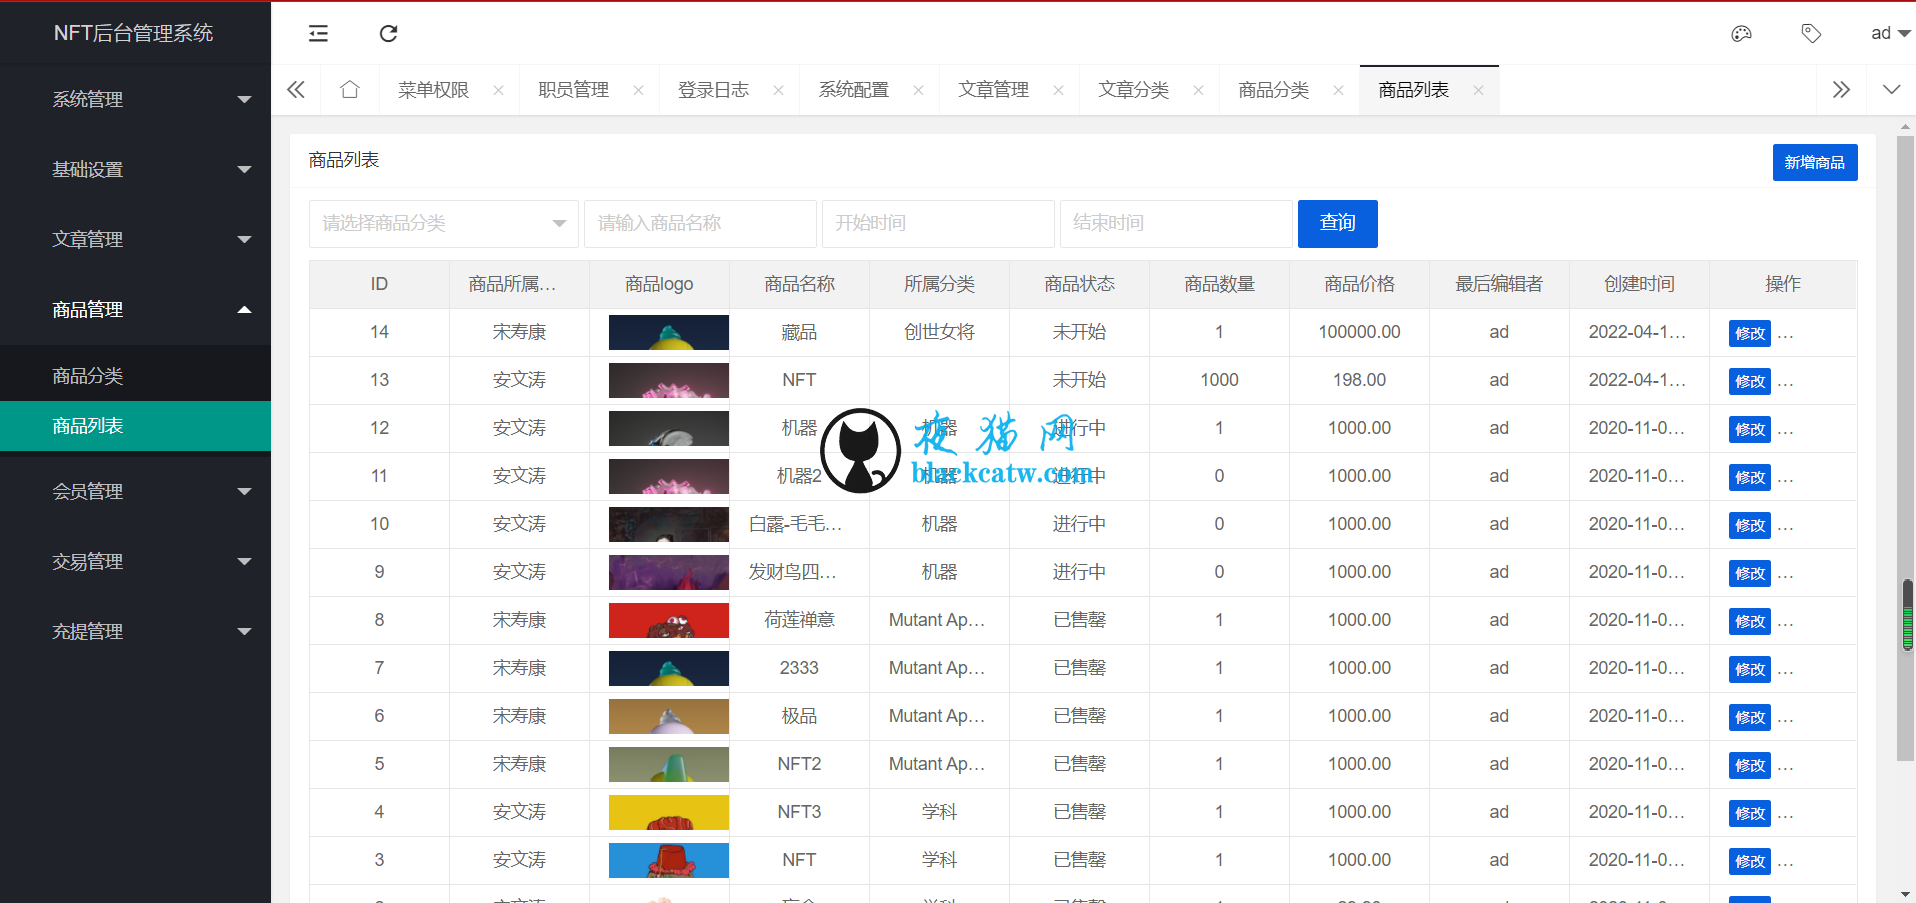The height and width of the screenshot is (903, 1916).
Task: Switch to the 菜单权限 tab
Action: click(433, 90)
